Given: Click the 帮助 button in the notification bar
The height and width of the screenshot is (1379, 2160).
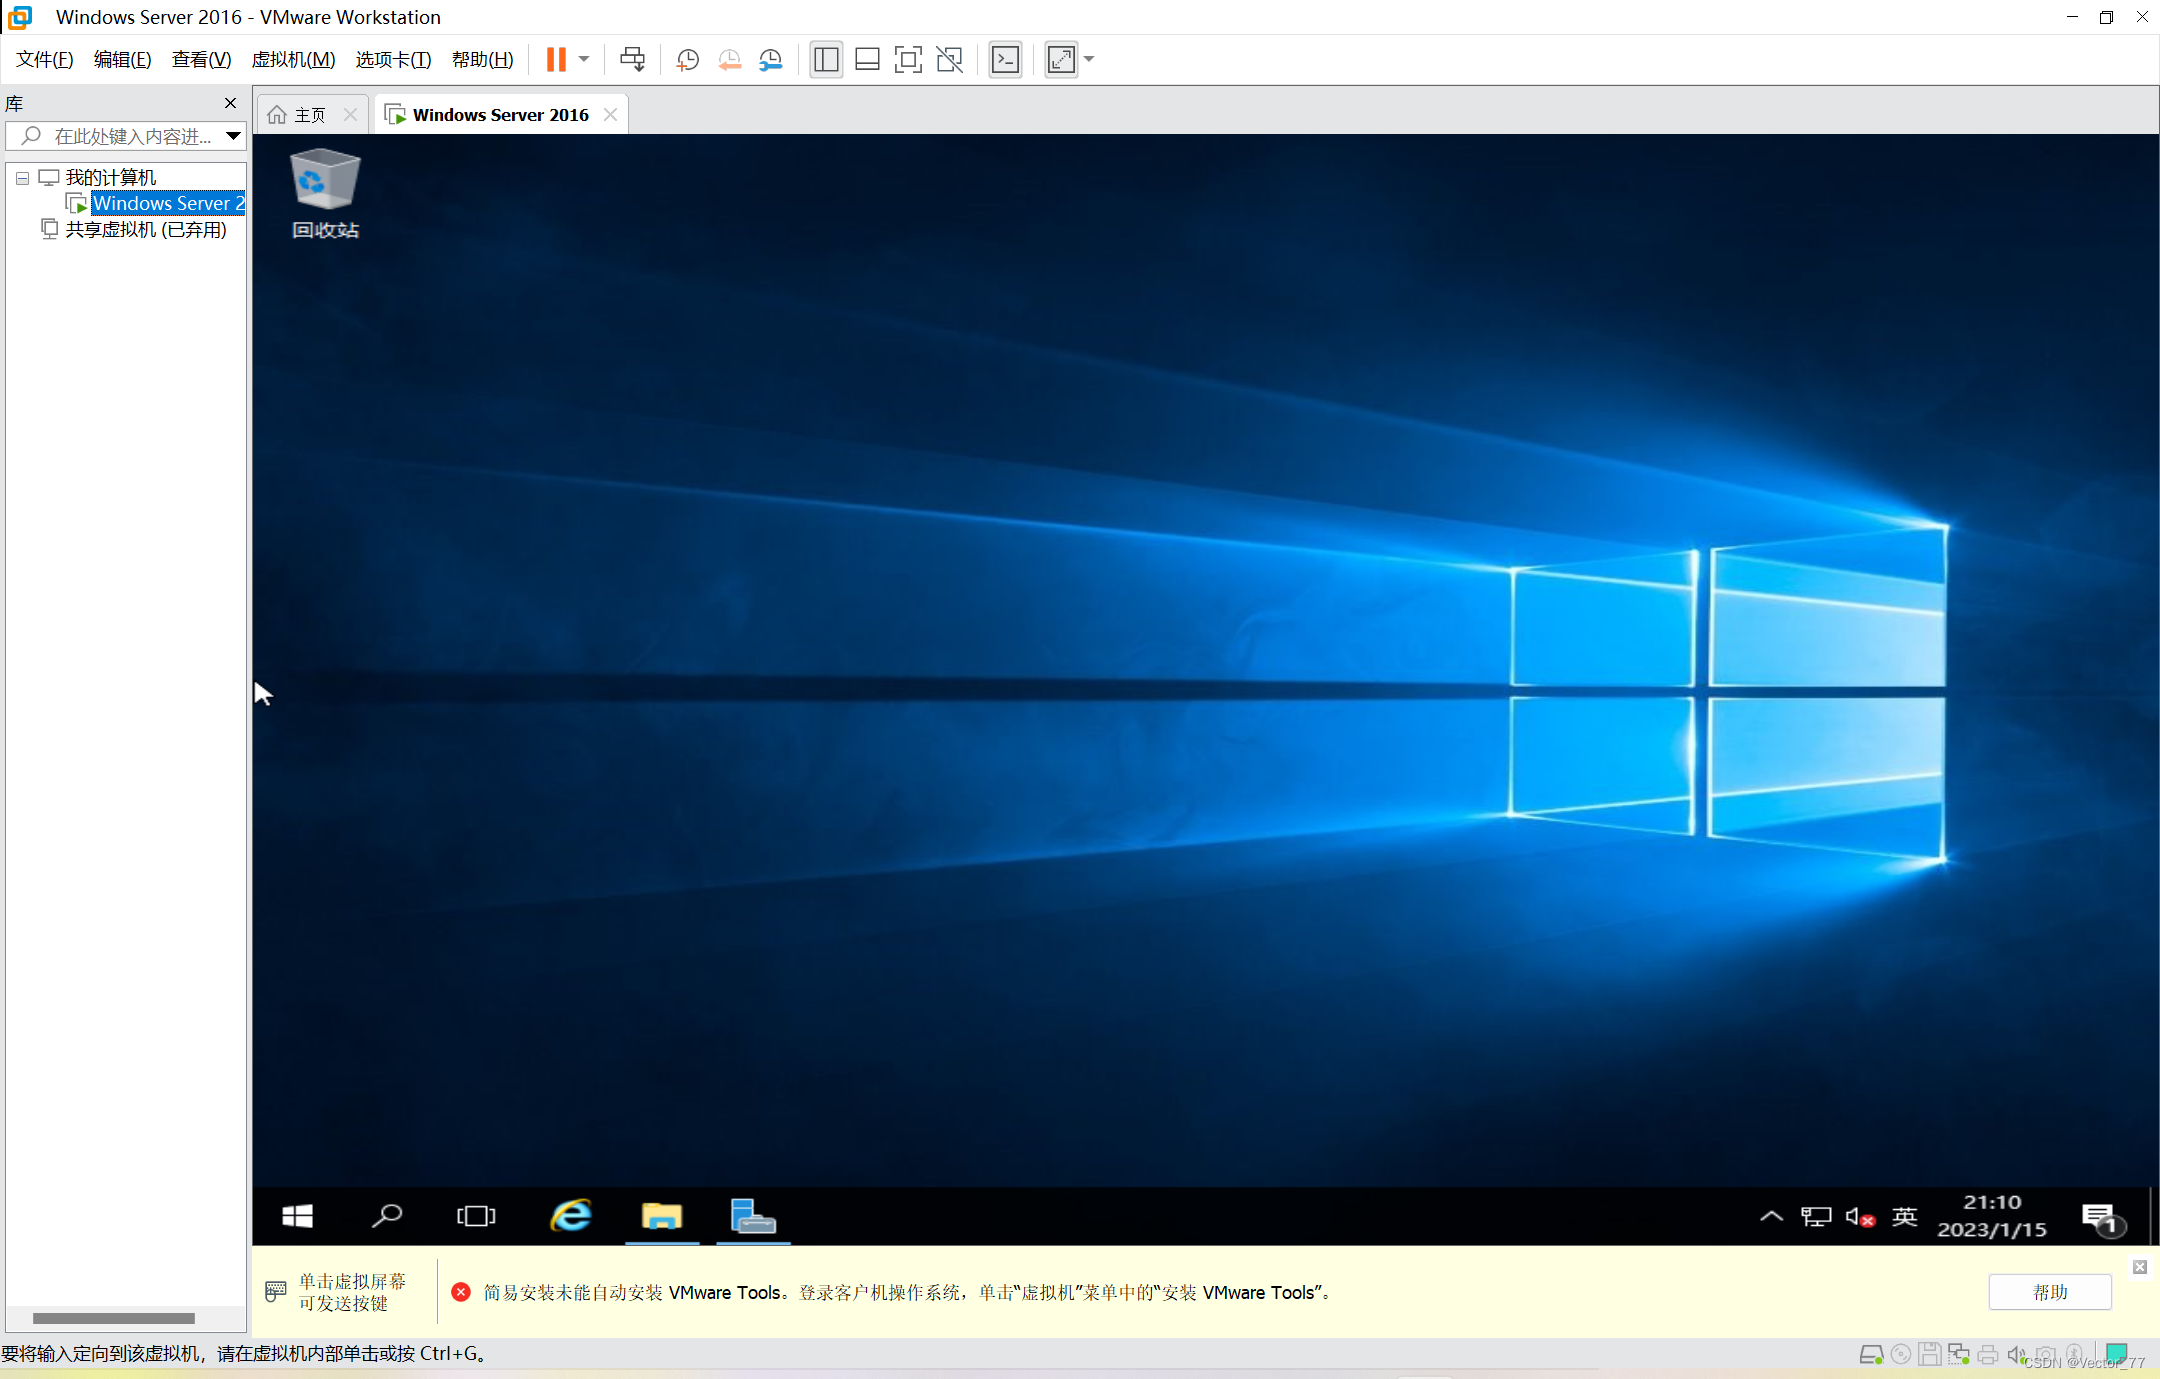Looking at the screenshot, I should tap(2050, 1292).
